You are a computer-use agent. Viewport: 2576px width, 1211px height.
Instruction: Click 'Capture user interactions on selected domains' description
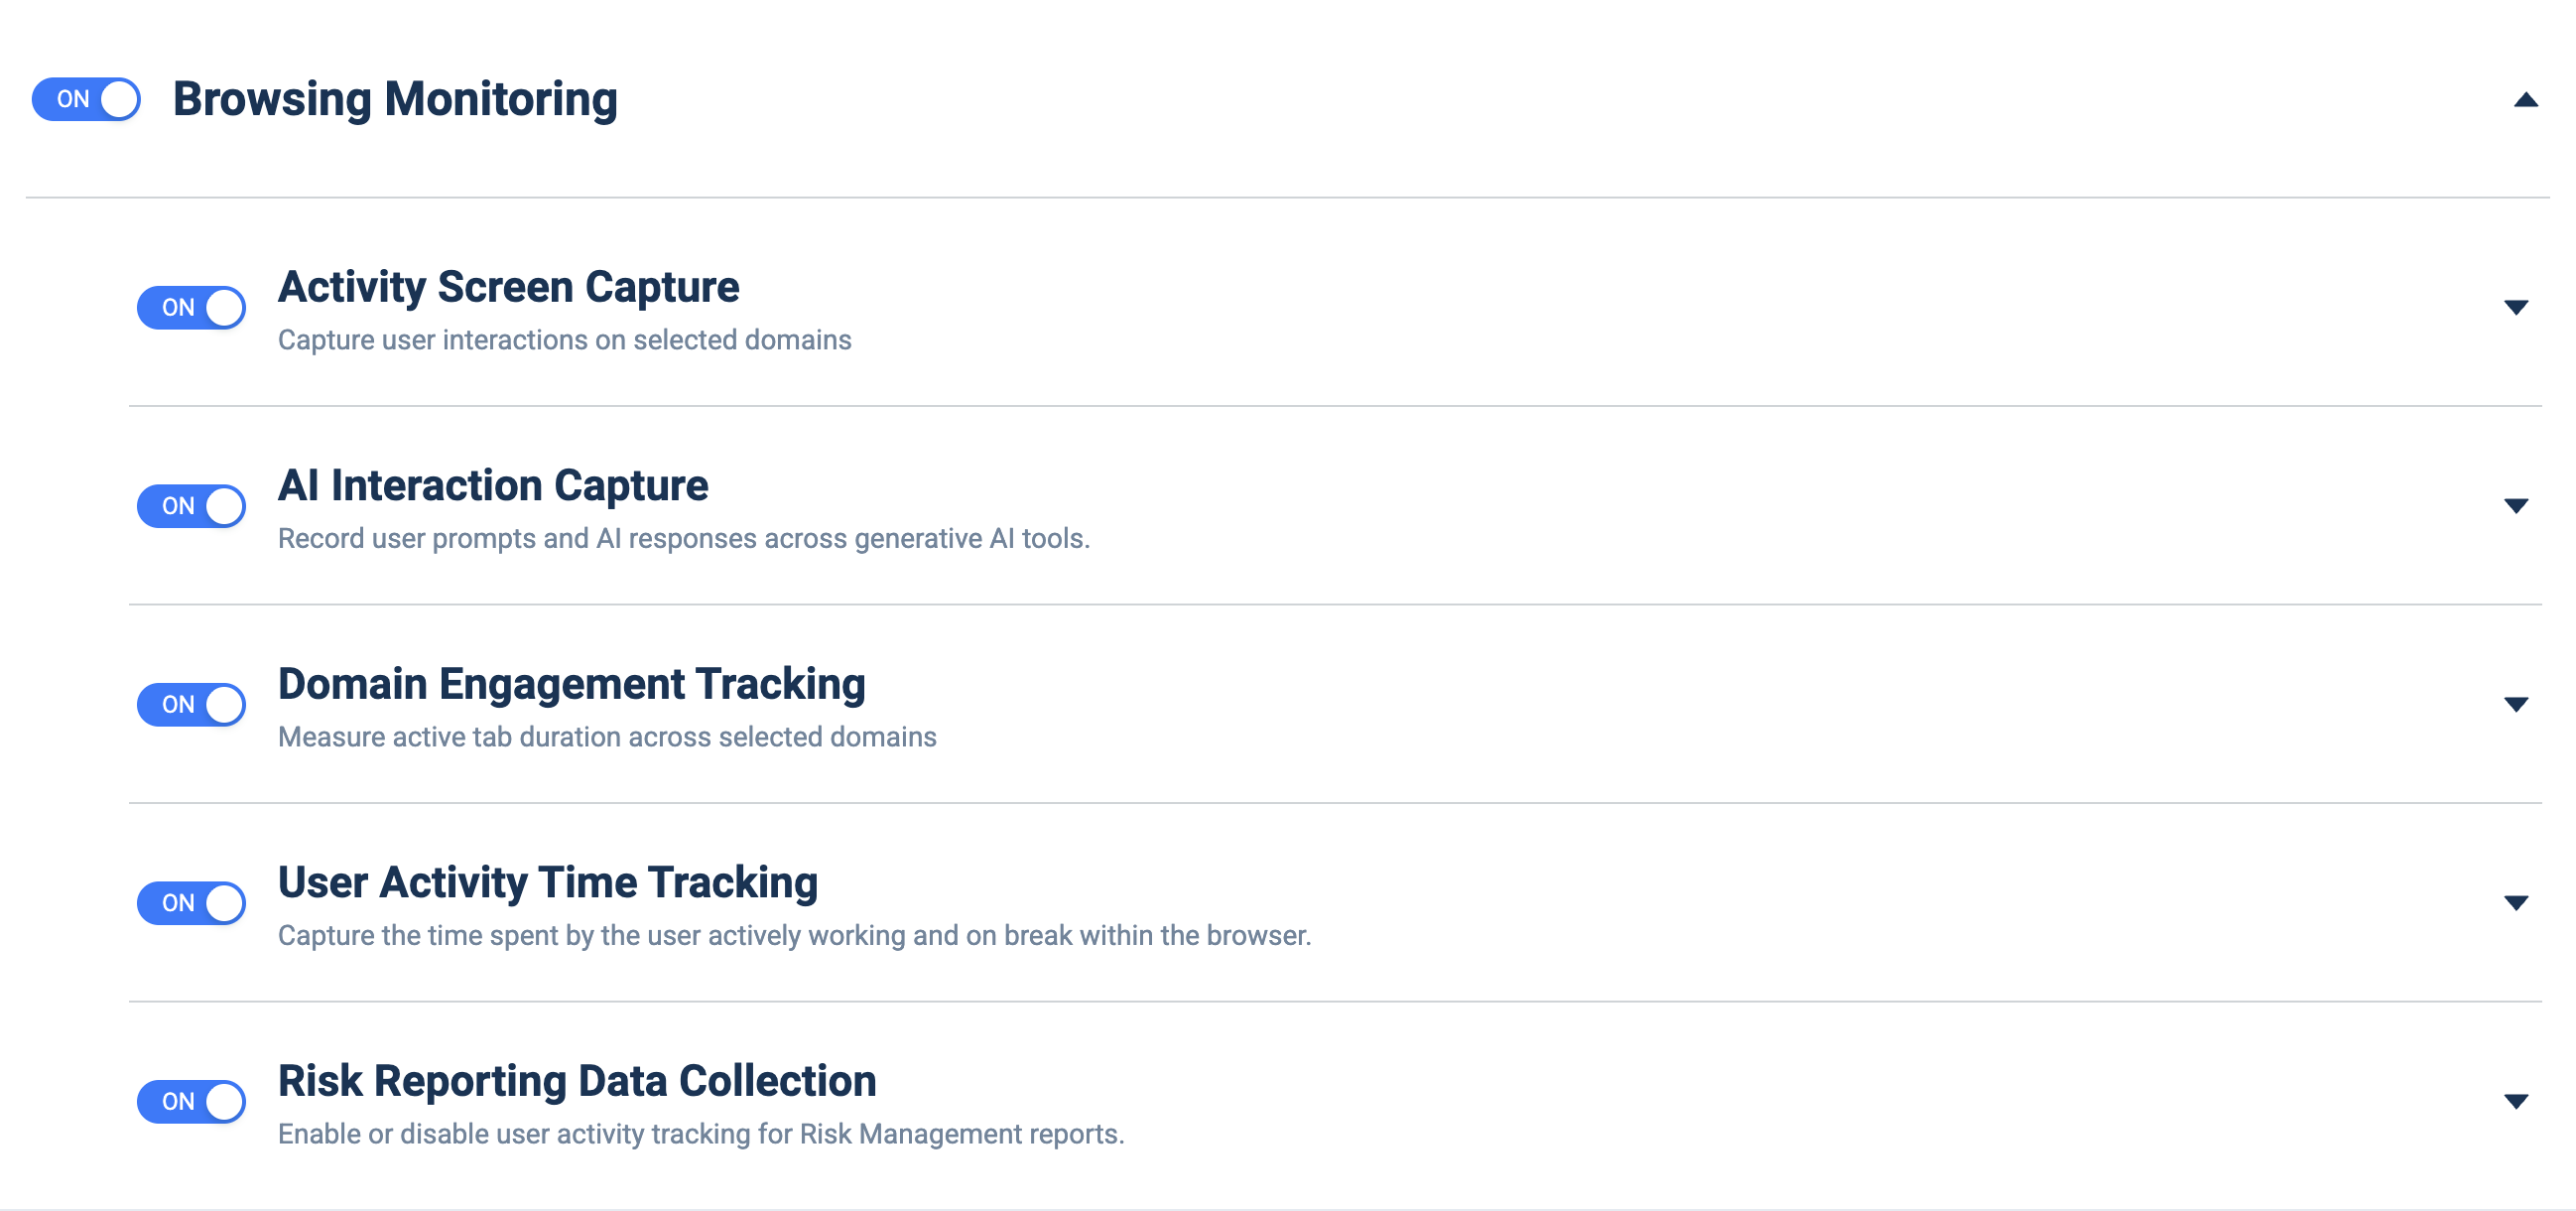(564, 340)
